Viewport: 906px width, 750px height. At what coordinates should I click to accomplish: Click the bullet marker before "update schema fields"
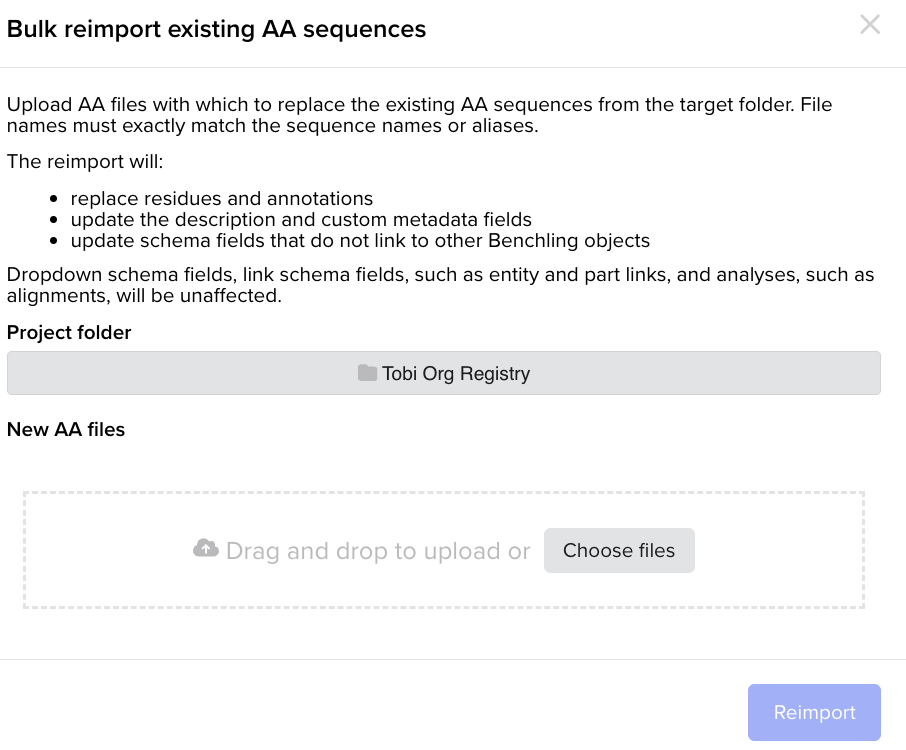(52, 241)
